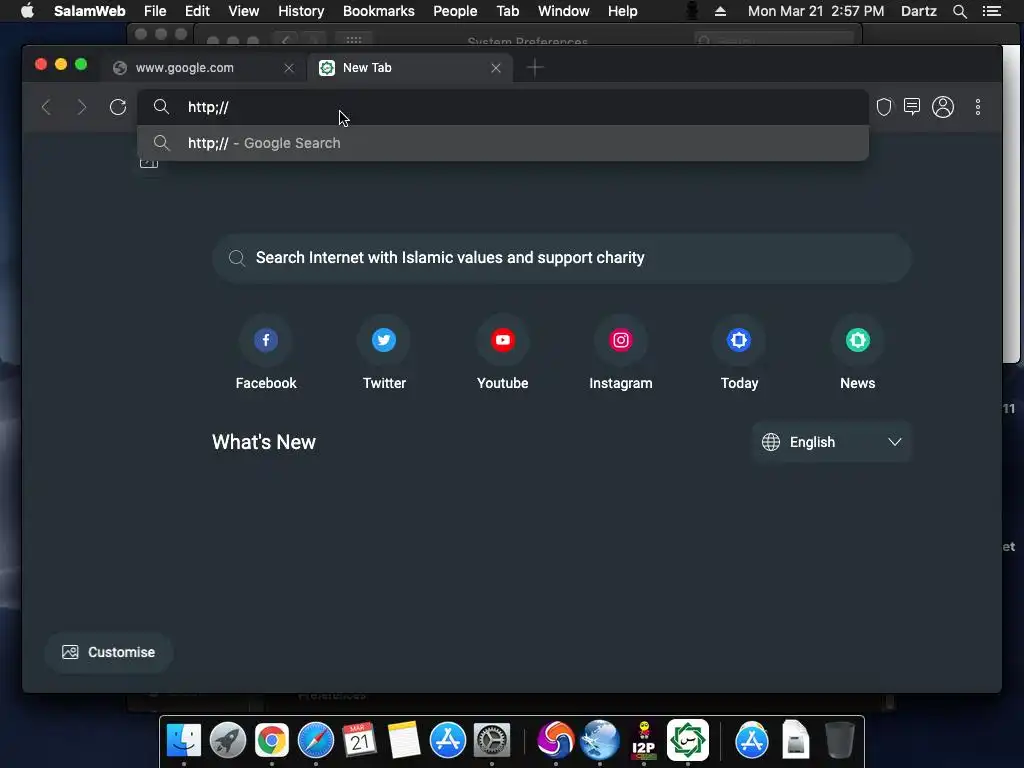Click the date and time in menu bar

(x=816, y=11)
